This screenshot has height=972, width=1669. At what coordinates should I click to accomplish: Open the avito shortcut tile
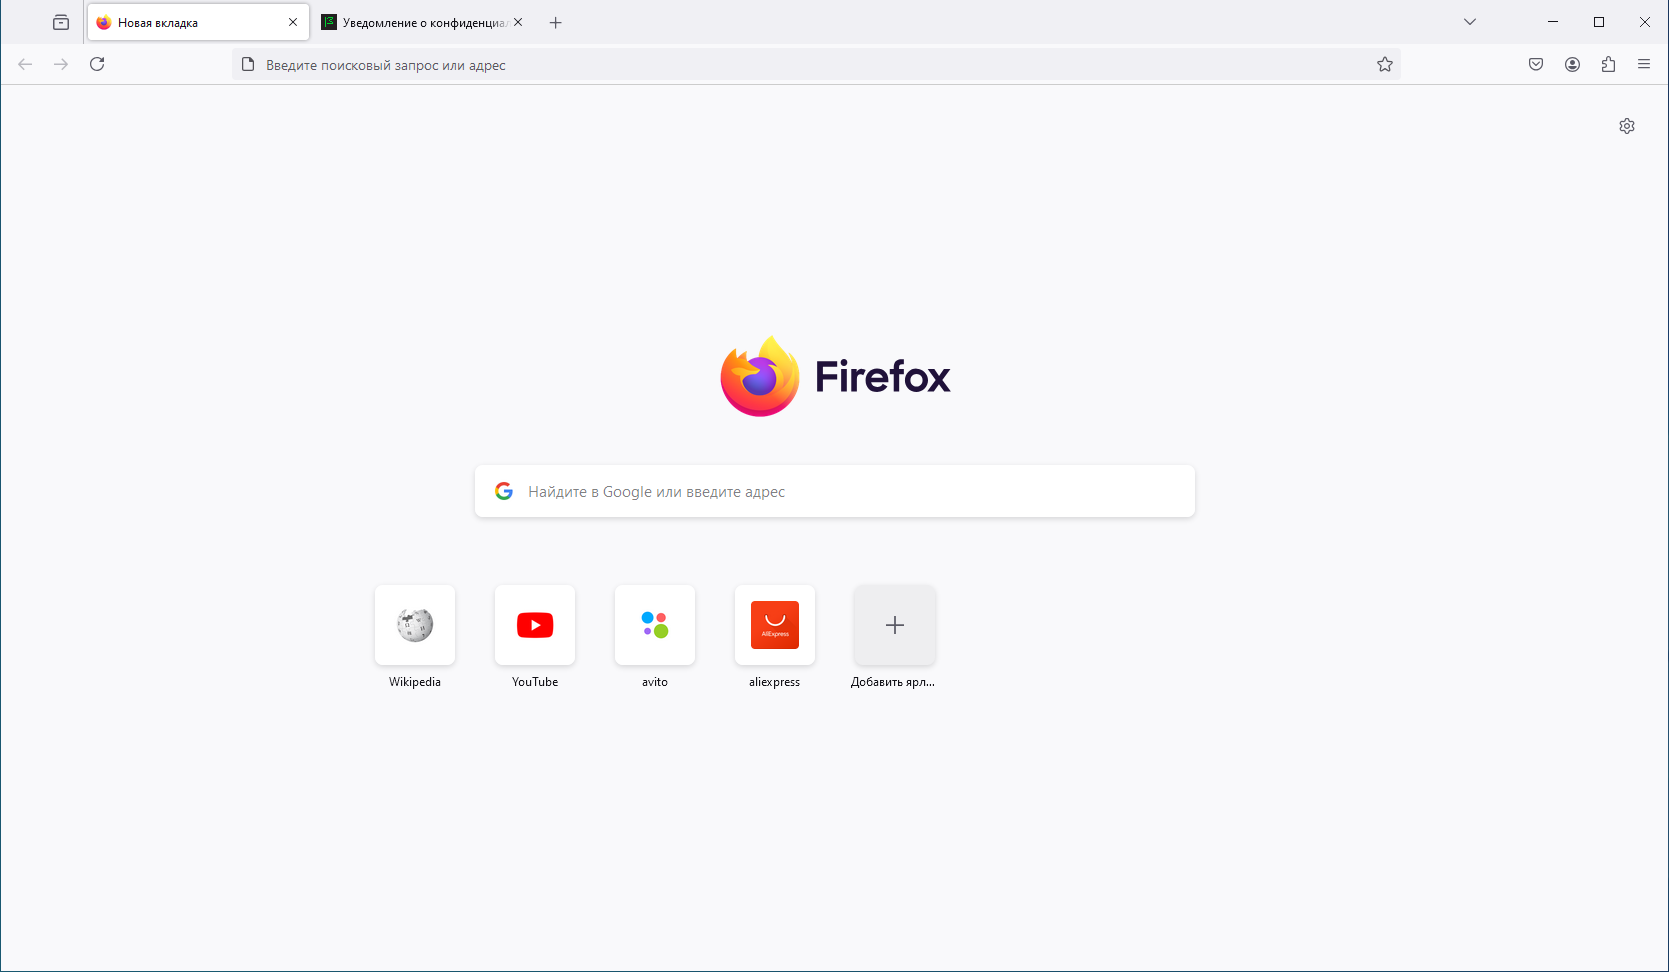(655, 625)
